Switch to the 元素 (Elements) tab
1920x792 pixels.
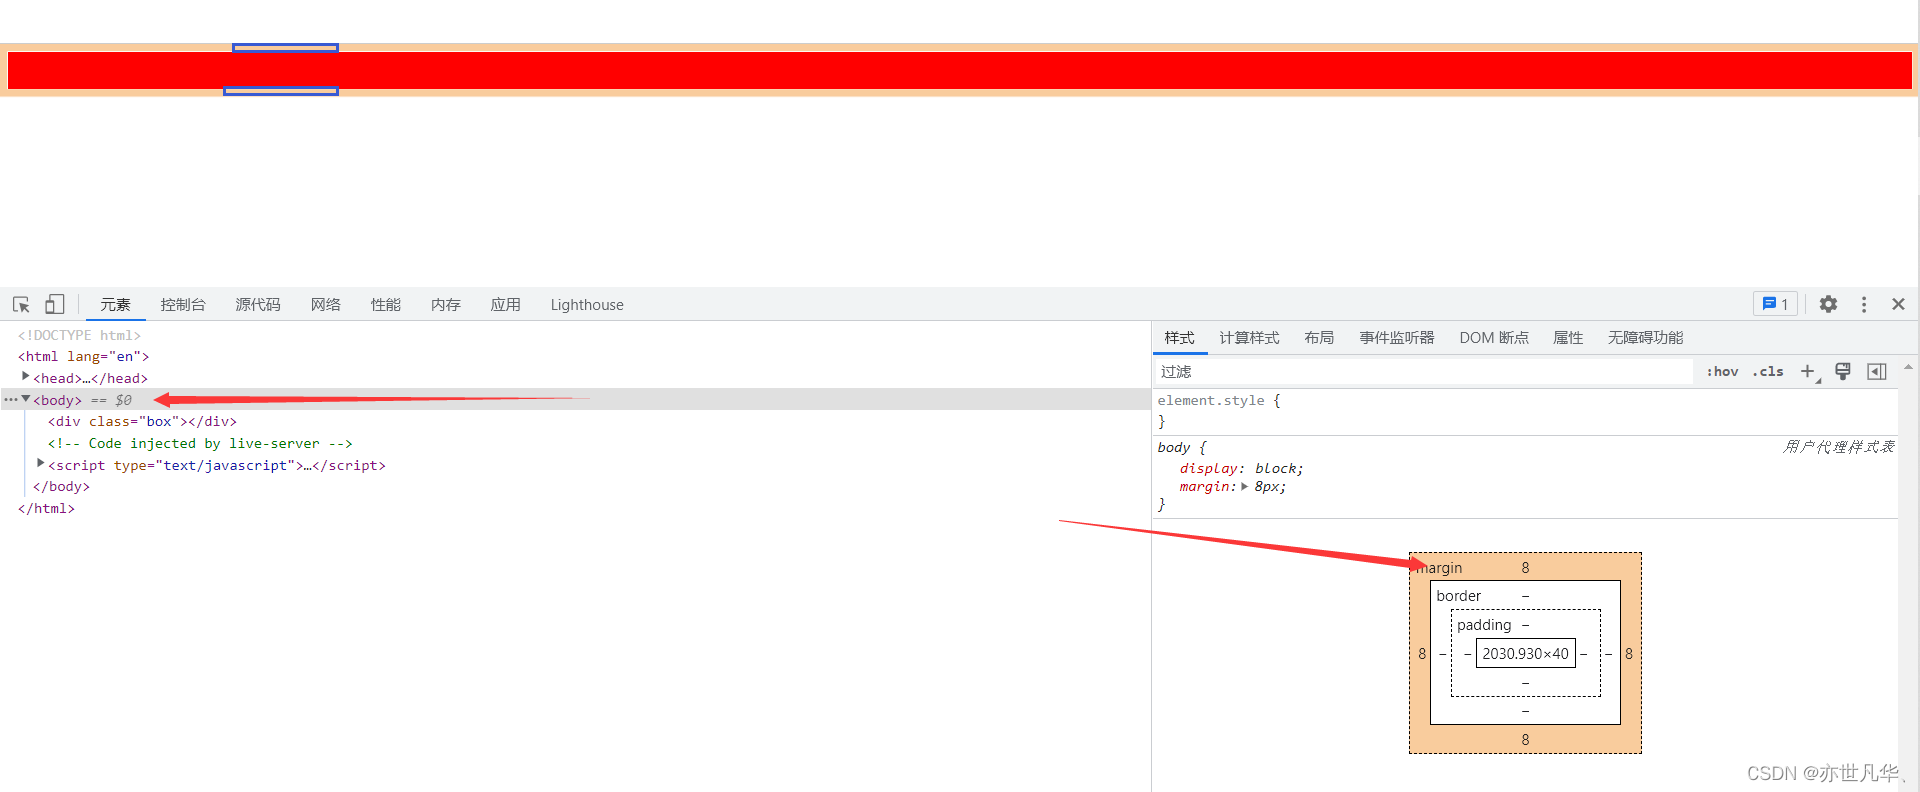[x=115, y=305]
